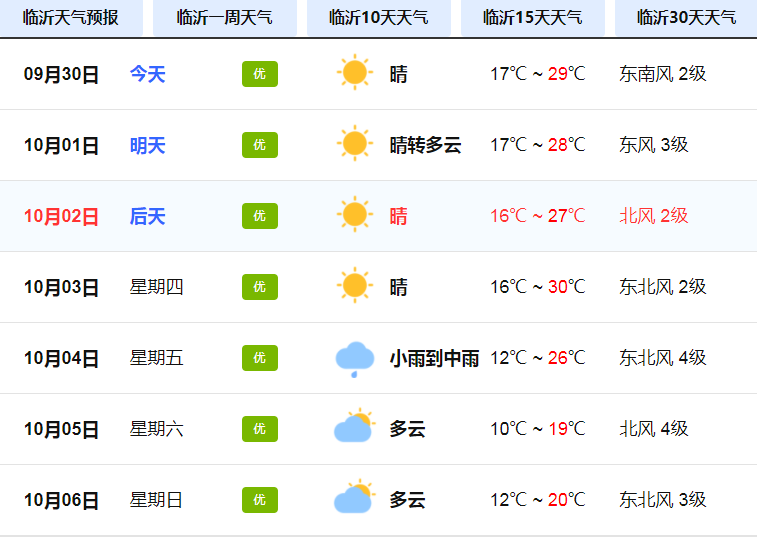Screen dimensions: 757x537
Task: Switch to 临沂一周天气 tab
Action: [x=225, y=18]
